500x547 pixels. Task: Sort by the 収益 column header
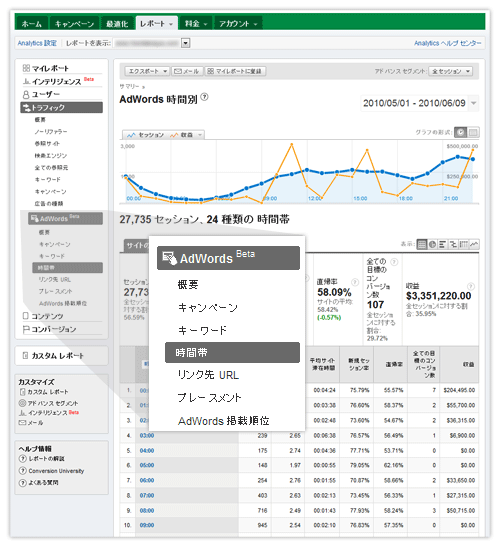(x=458, y=364)
